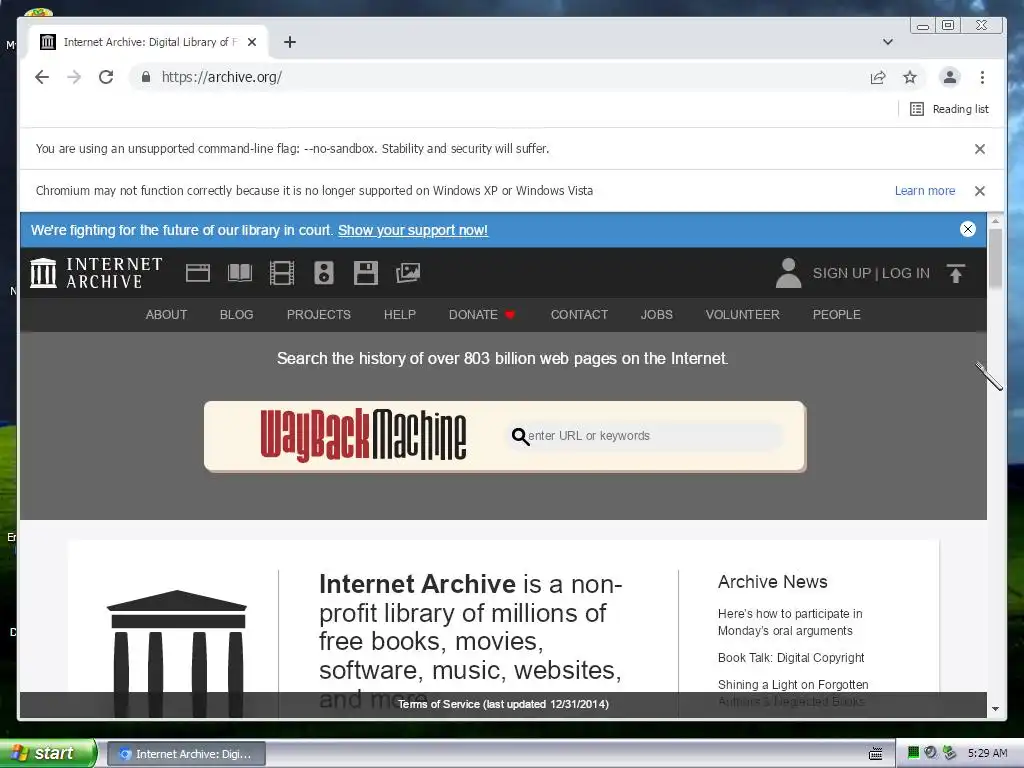Click the scrollbar up arrow

click(995, 221)
